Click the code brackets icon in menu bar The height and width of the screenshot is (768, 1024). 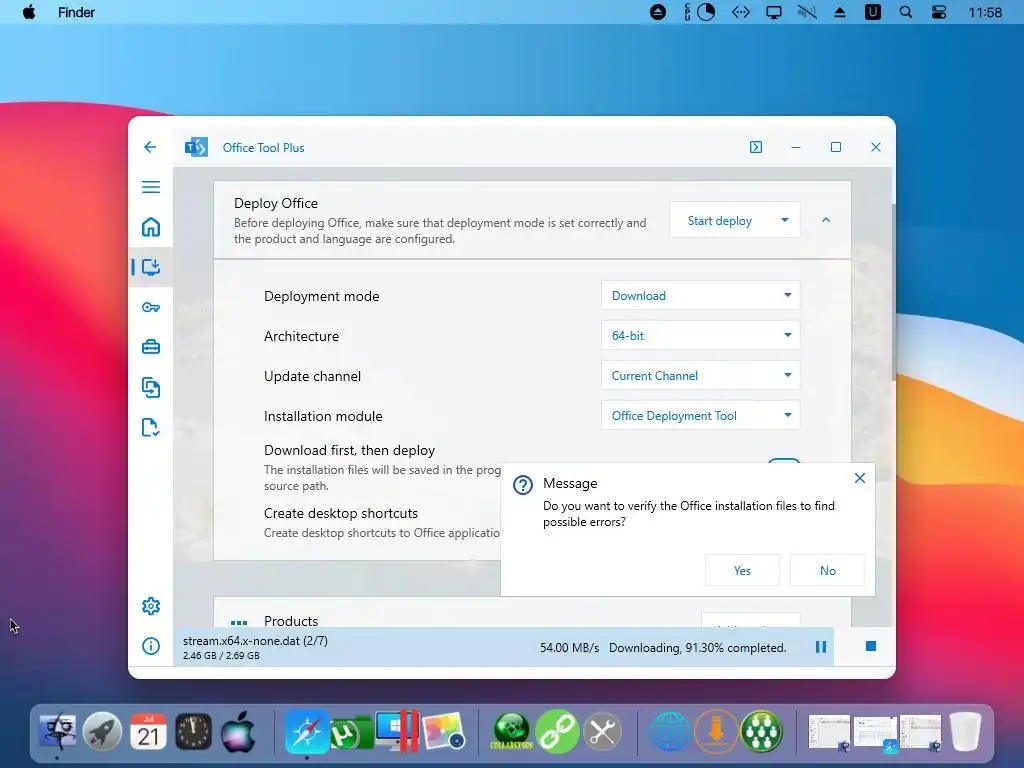(741, 12)
